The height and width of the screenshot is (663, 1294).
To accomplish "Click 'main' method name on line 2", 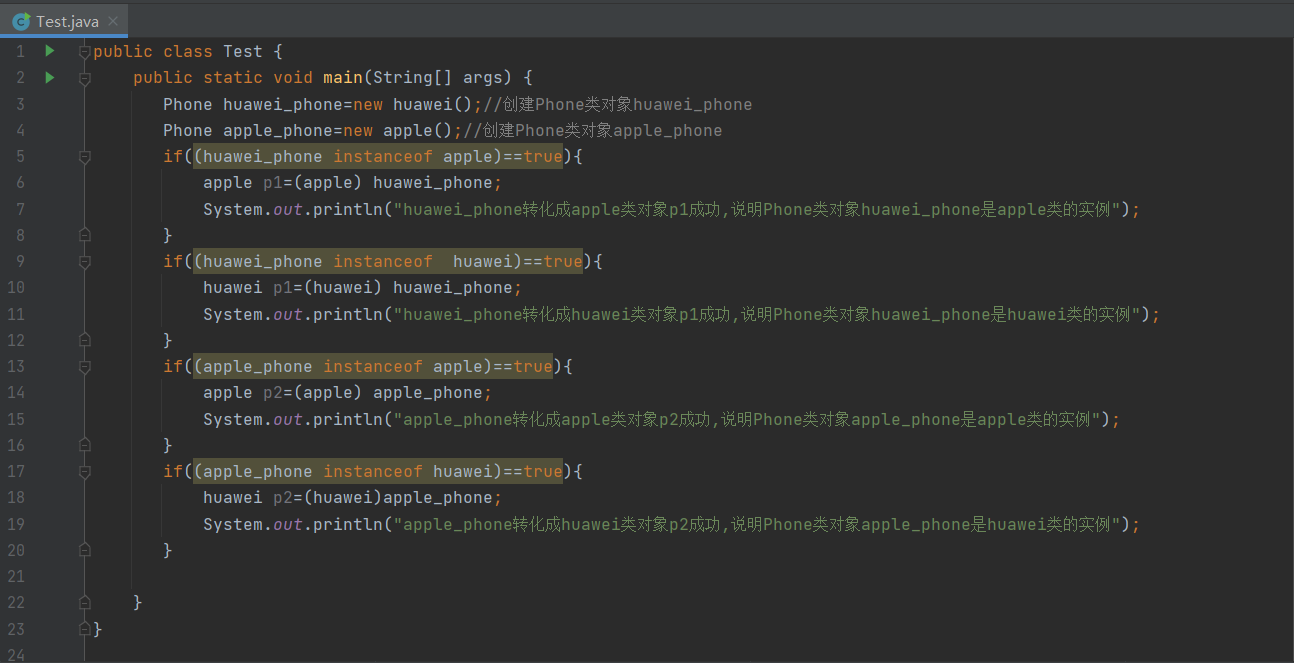I will point(343,77).
